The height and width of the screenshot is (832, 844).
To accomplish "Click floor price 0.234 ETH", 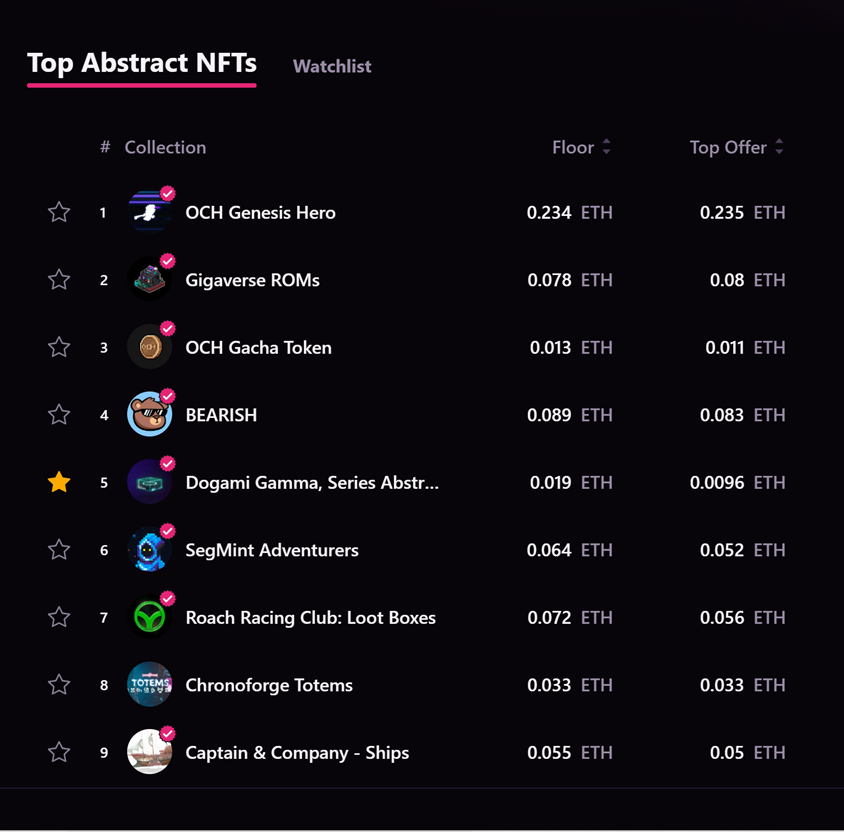I will tap(569, 213).
